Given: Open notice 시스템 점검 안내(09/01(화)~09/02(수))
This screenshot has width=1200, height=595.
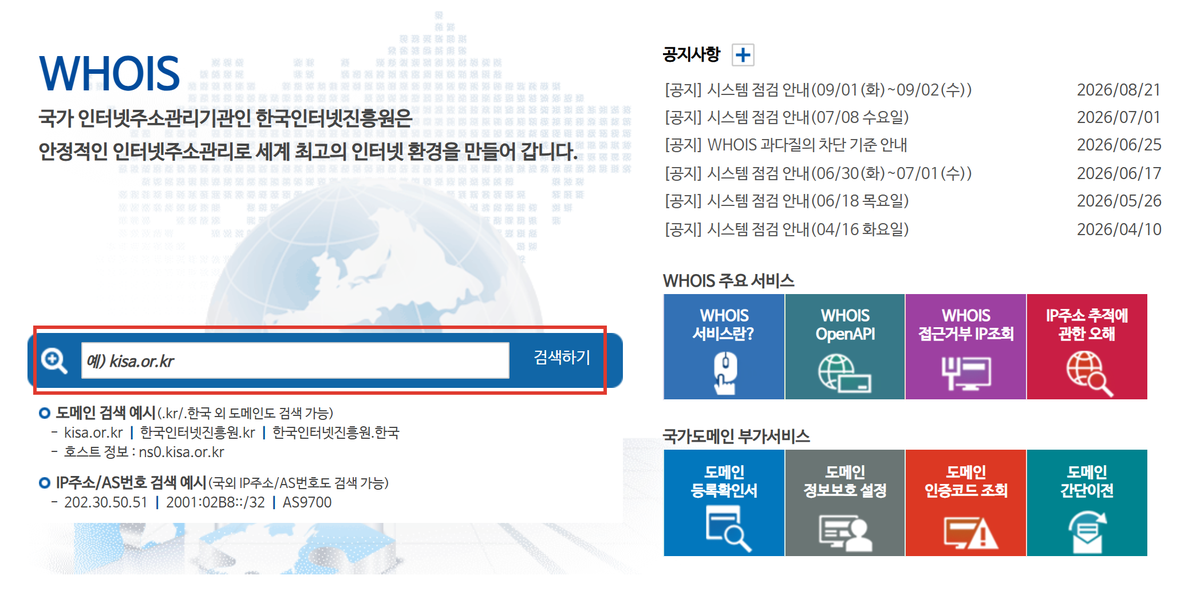Looking at the screenshot, I should [x=818, y=90].
